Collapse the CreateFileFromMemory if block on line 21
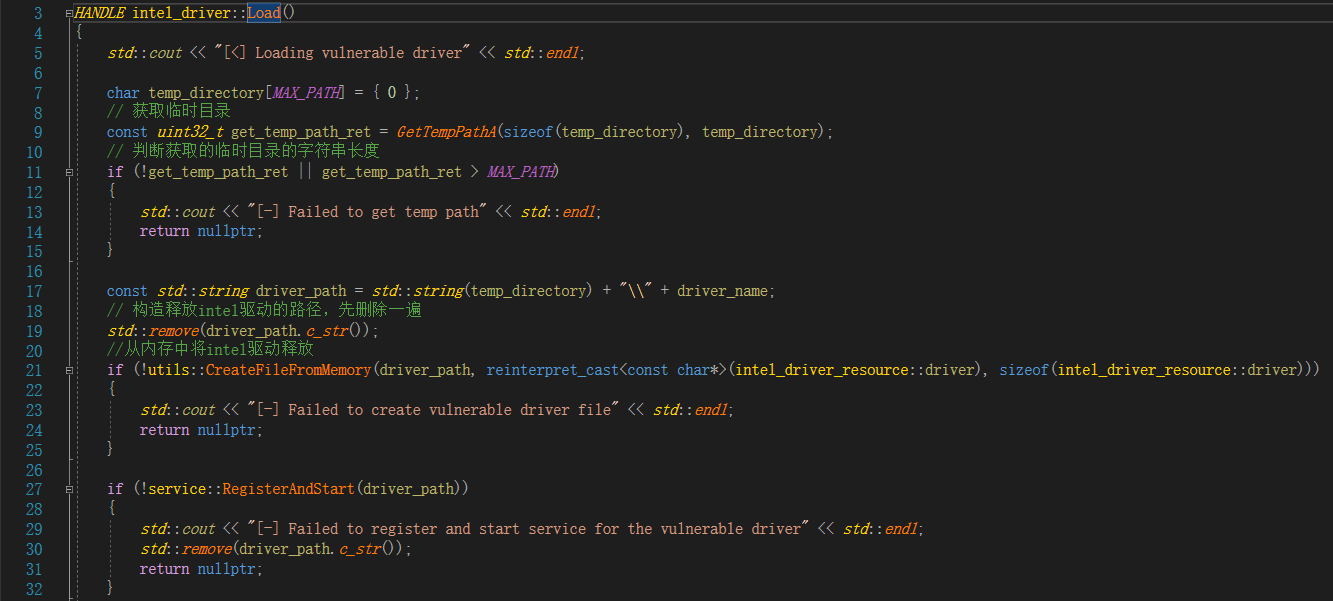This screenshot has height=601, width=1333. tap(70, 370)
